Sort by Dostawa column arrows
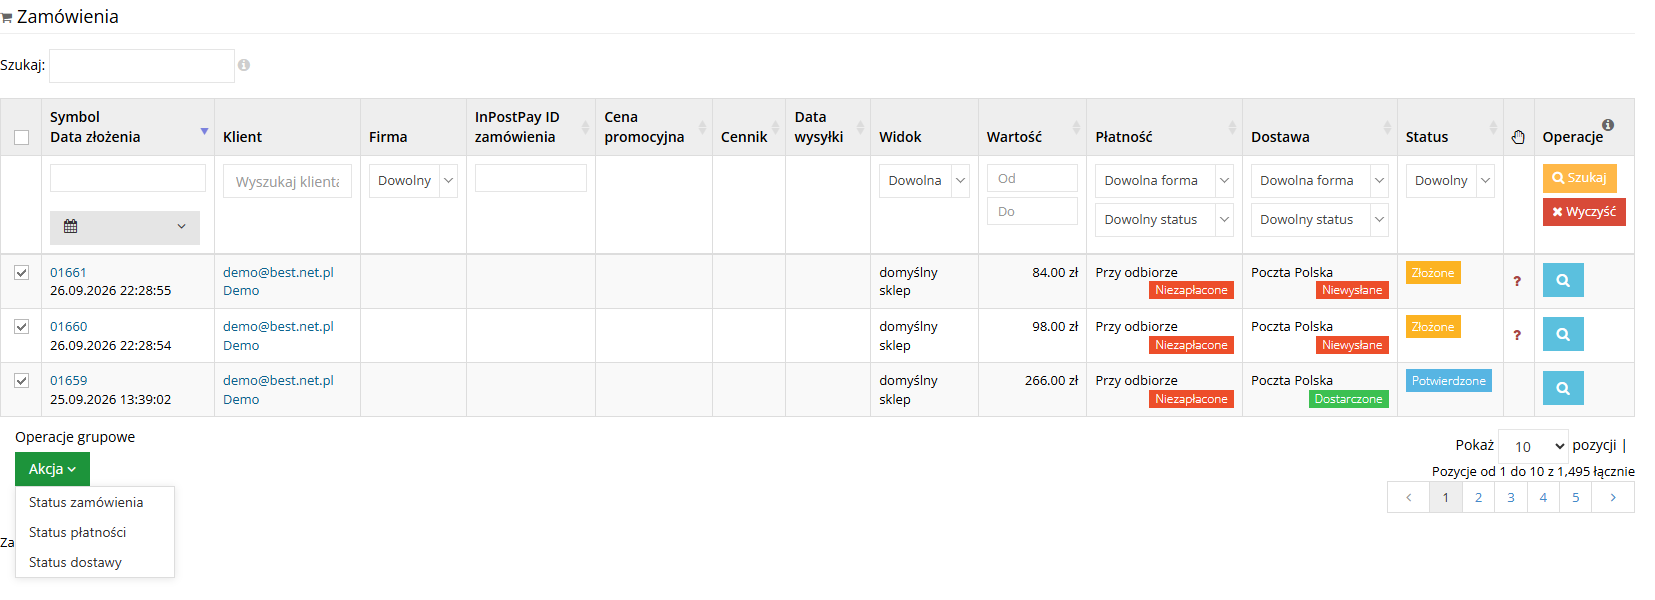Screen dimensions: 1655x600 (1387, 127)
